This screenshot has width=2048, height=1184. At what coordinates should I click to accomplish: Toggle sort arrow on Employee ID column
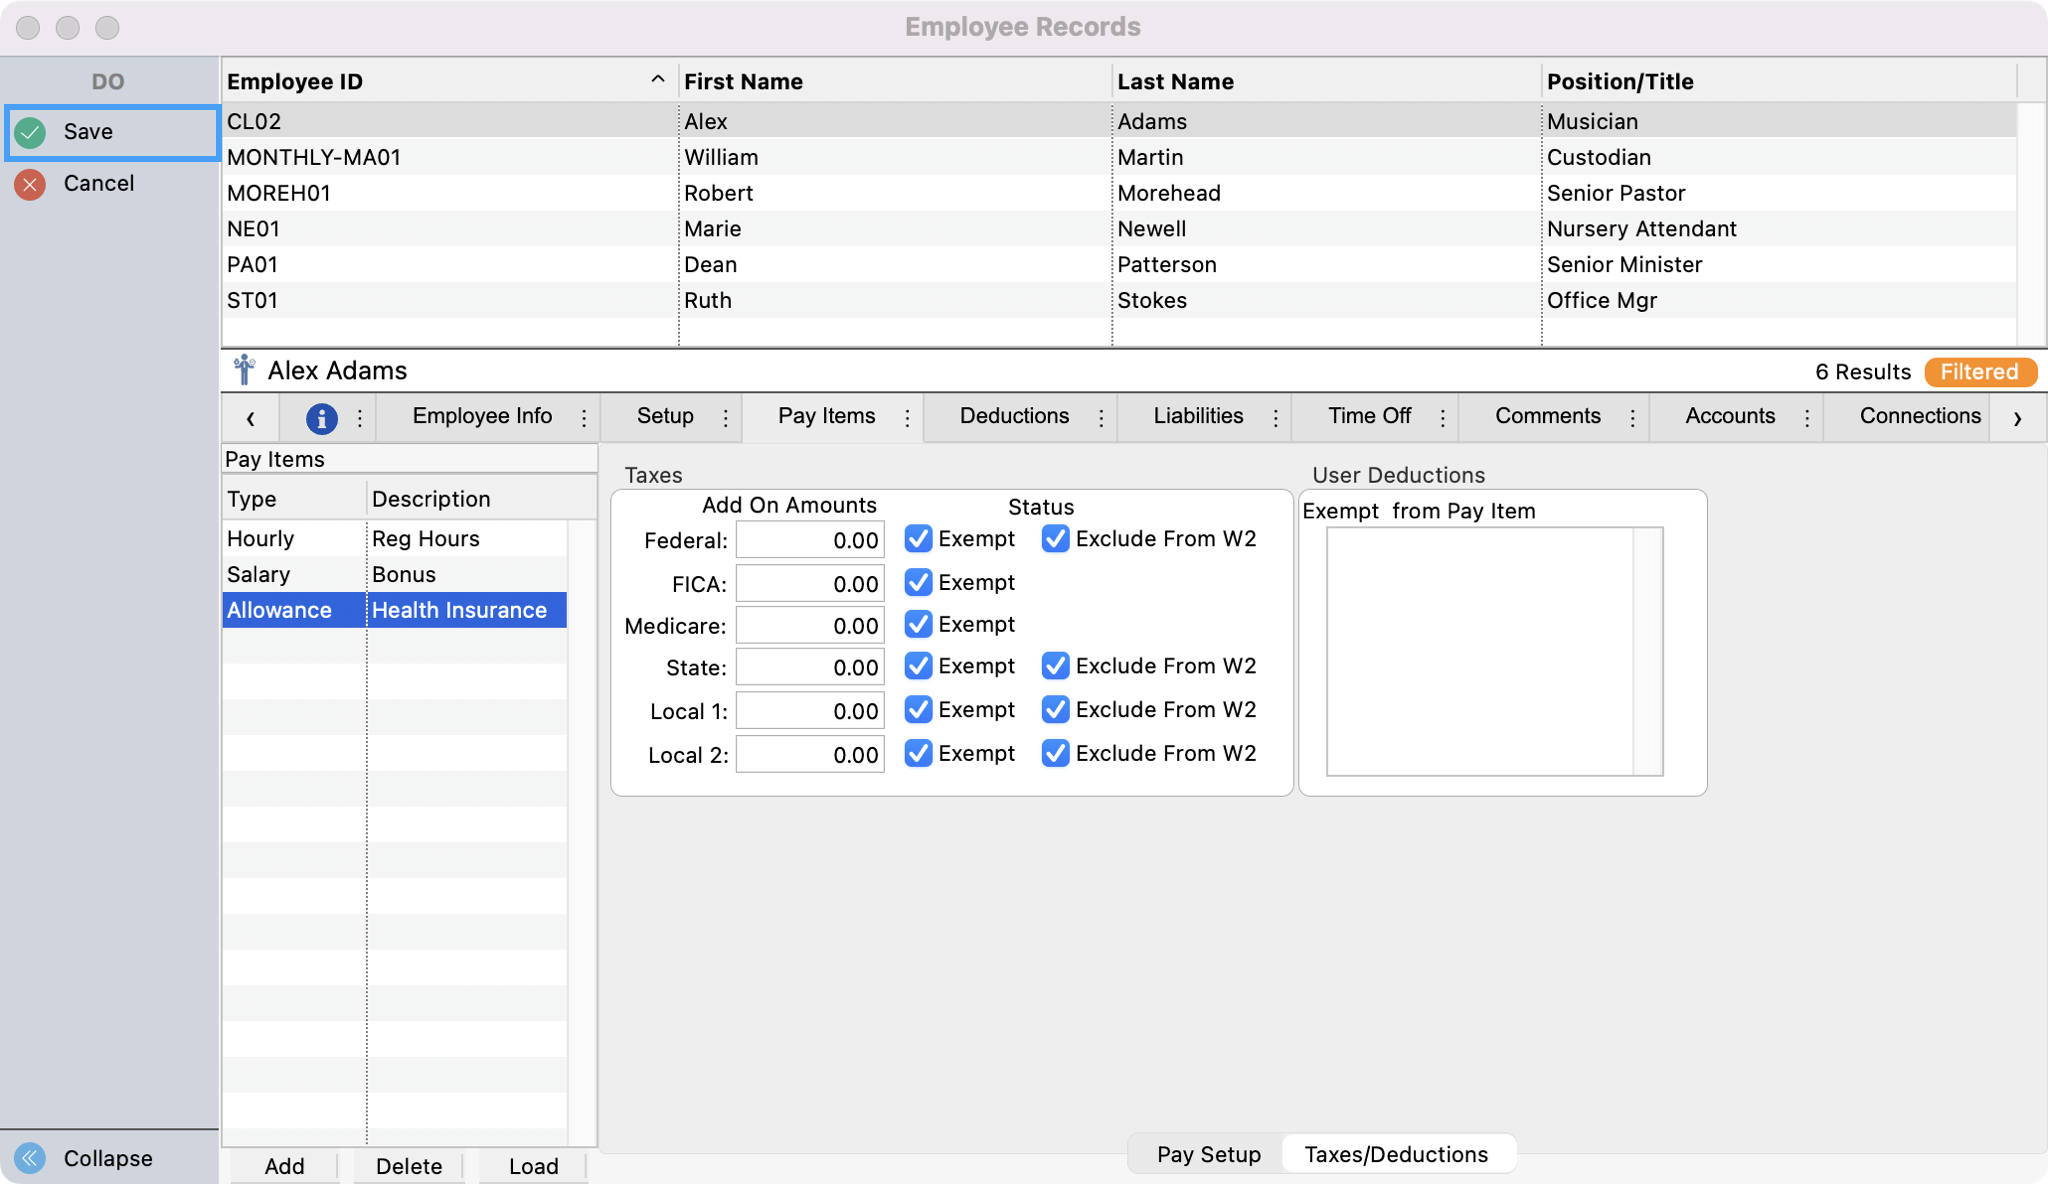click(657, 80)
